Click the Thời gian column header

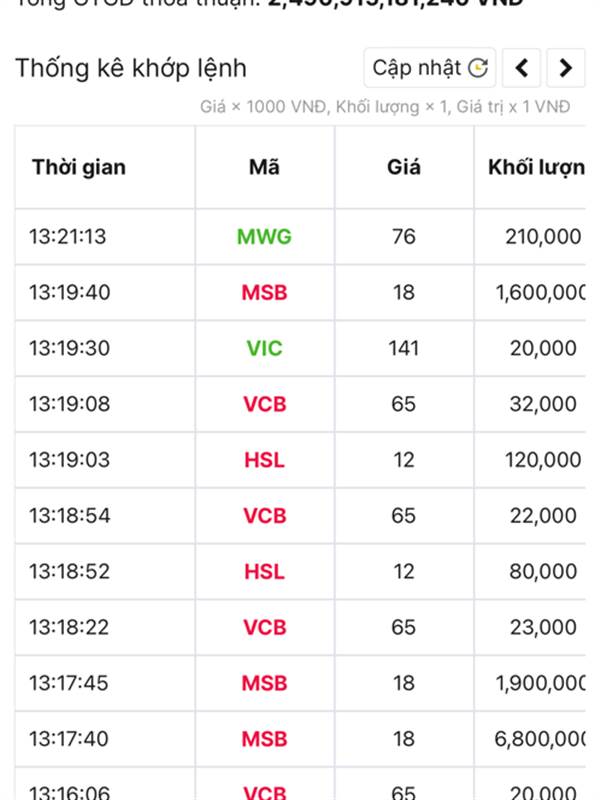79,167
